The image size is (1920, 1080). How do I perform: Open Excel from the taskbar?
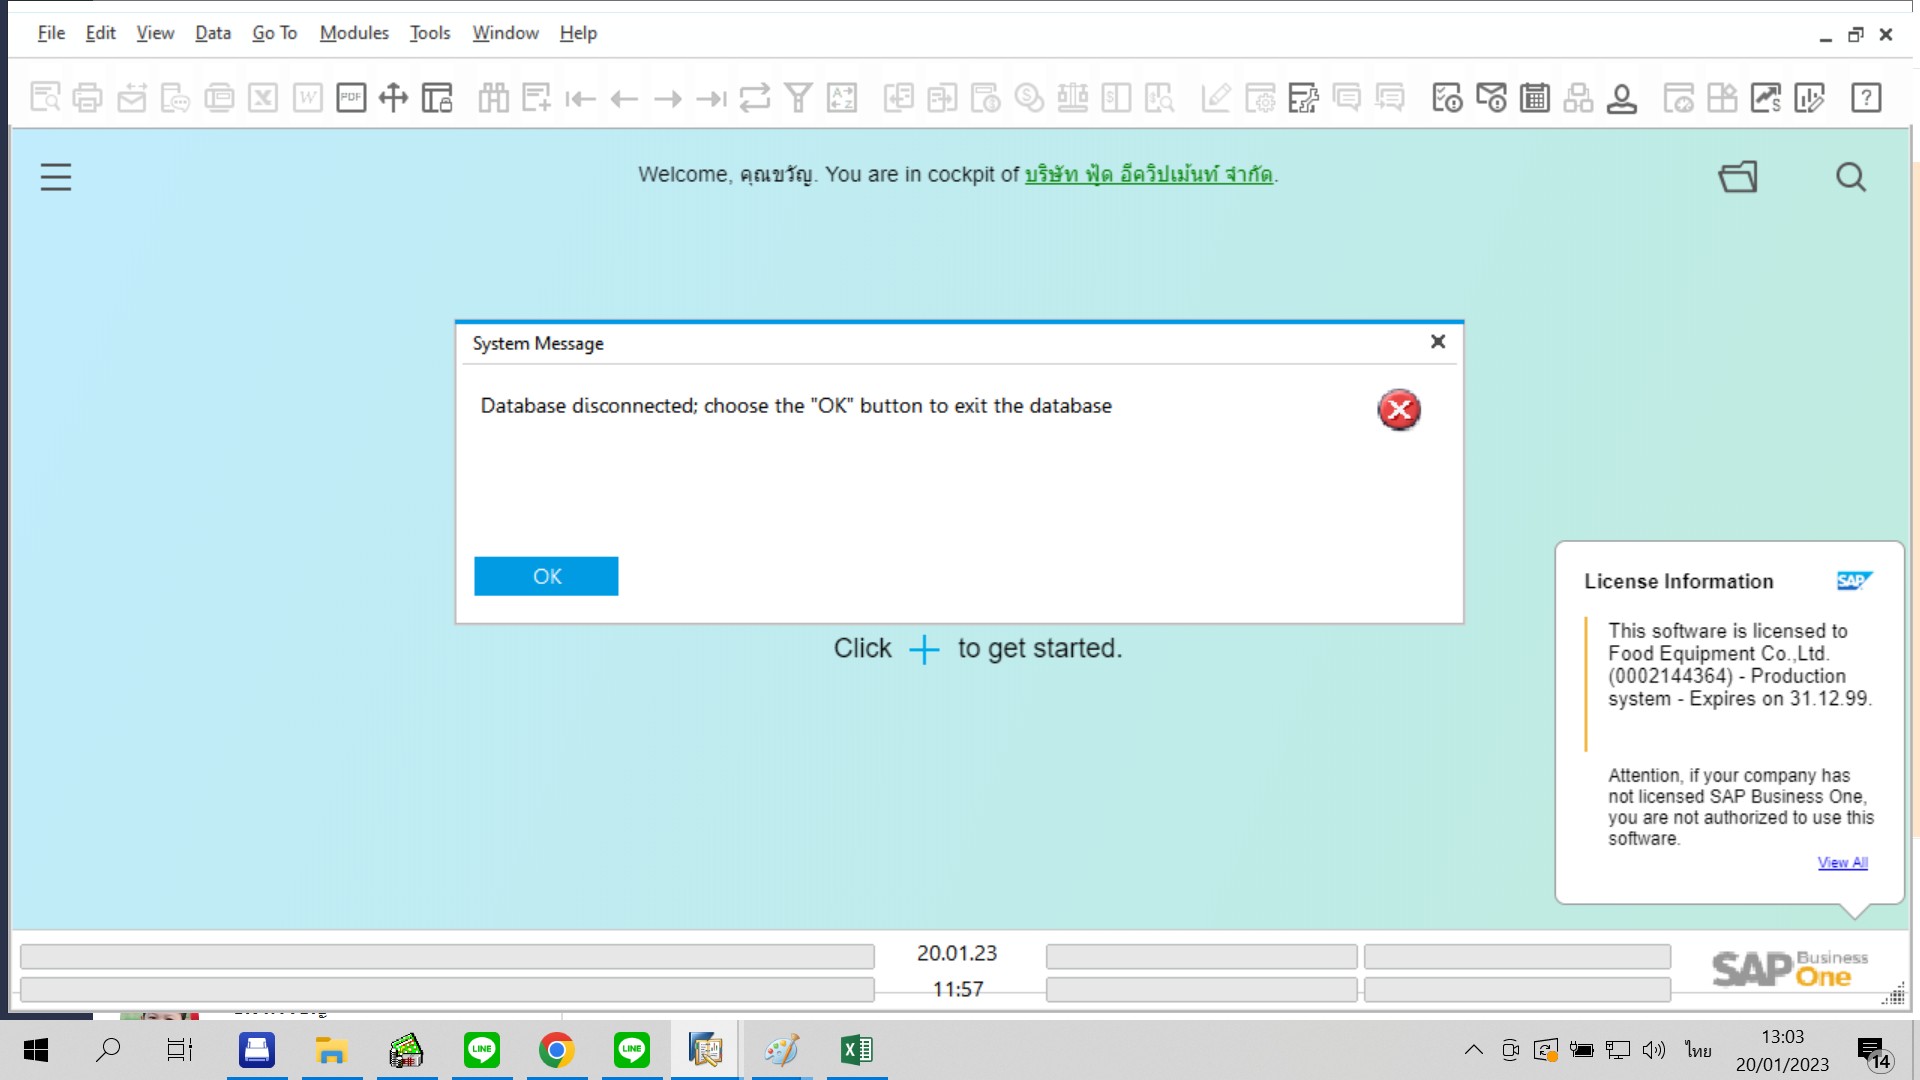tap(857, 1050)
